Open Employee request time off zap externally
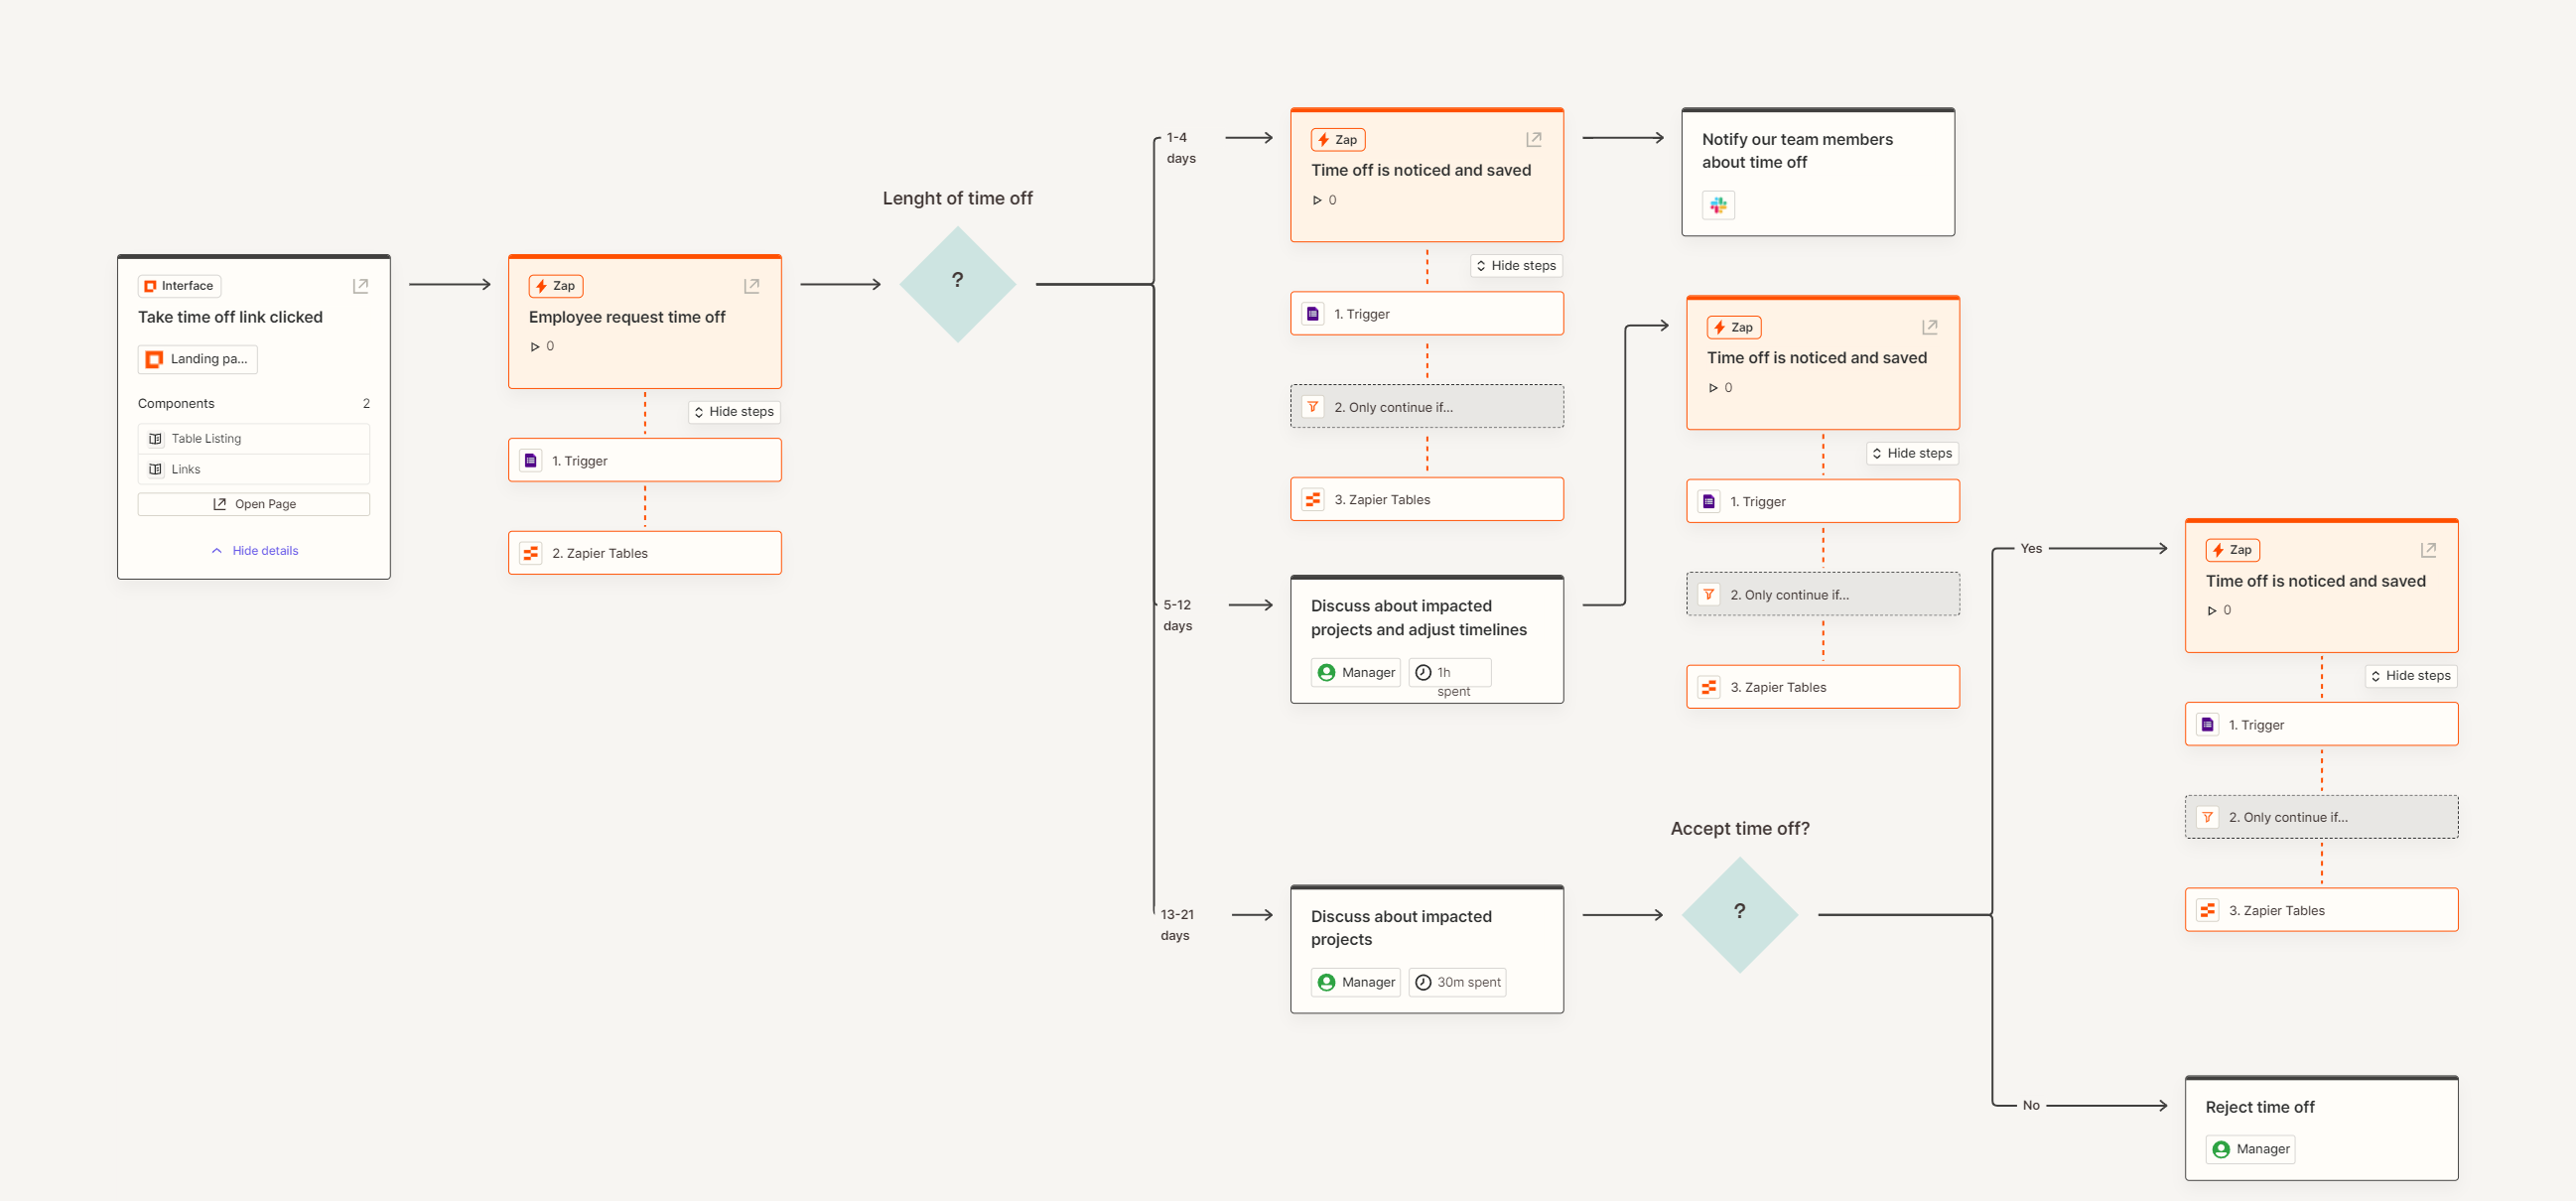The image size is (2576, 1201). (x=752, y=286)
